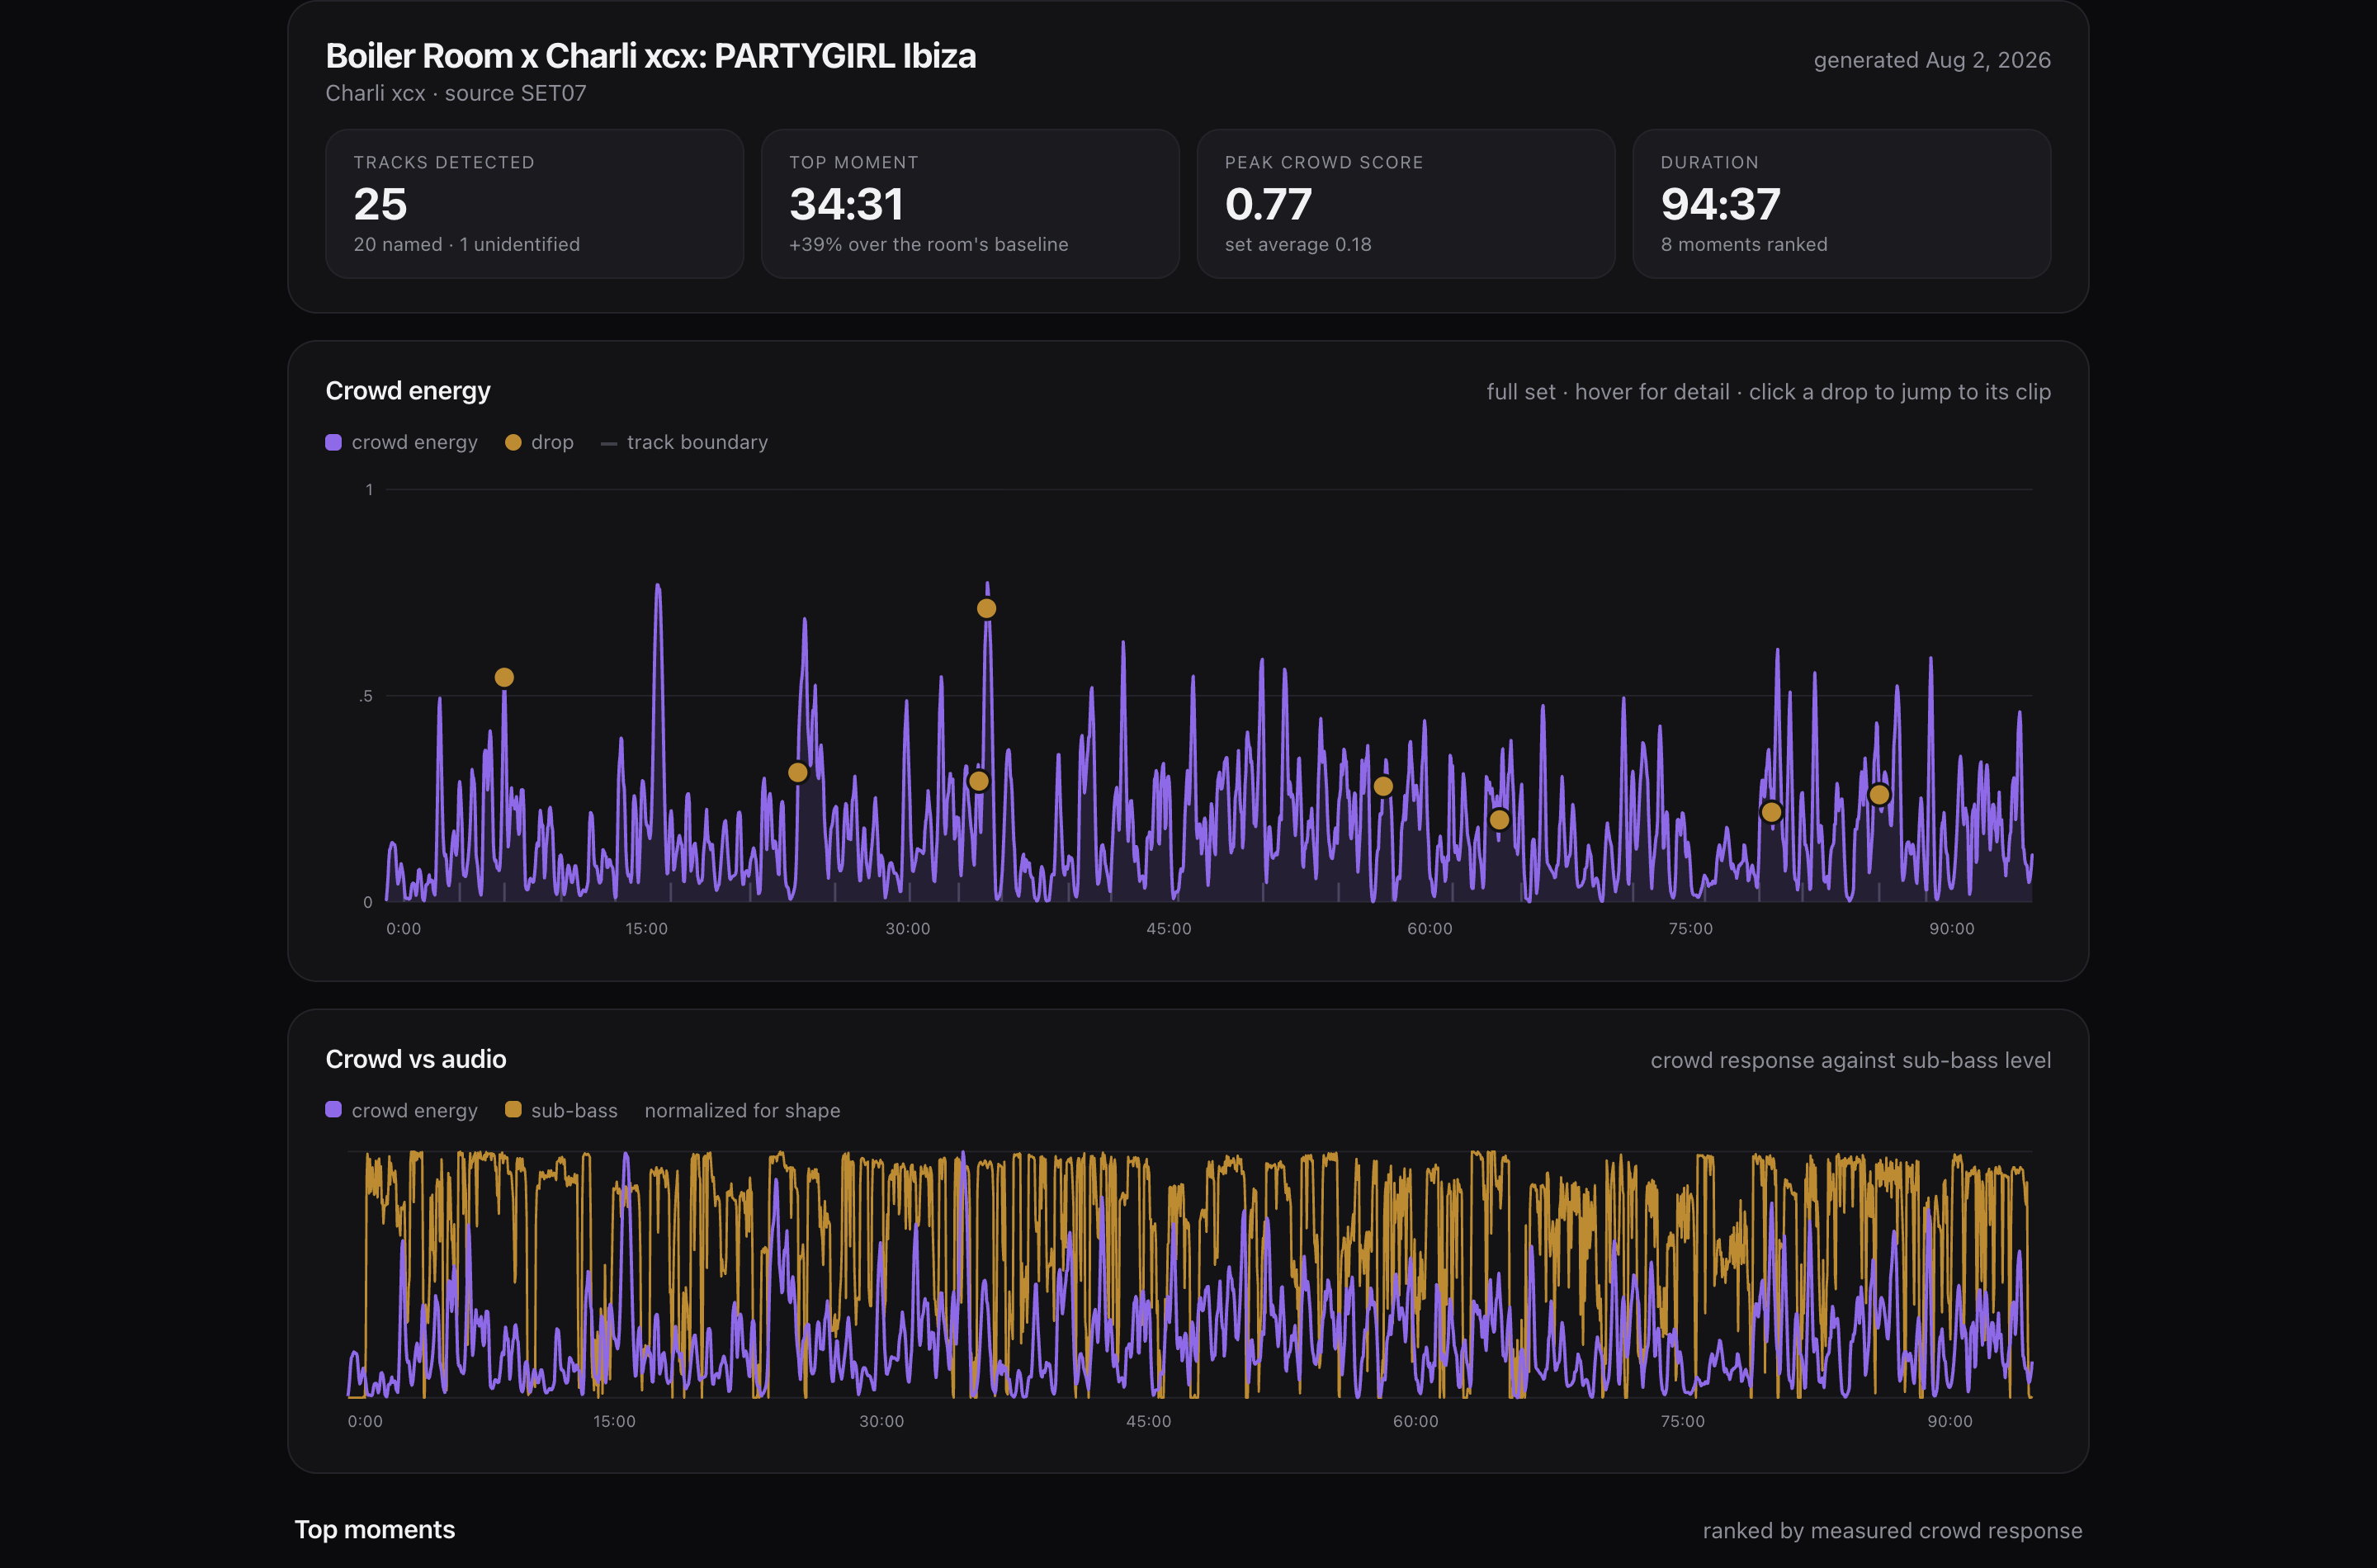2377x1568 pixels.
Task: Click the 45:00 label on Crowd energy axis
Action: point(1169,929)
